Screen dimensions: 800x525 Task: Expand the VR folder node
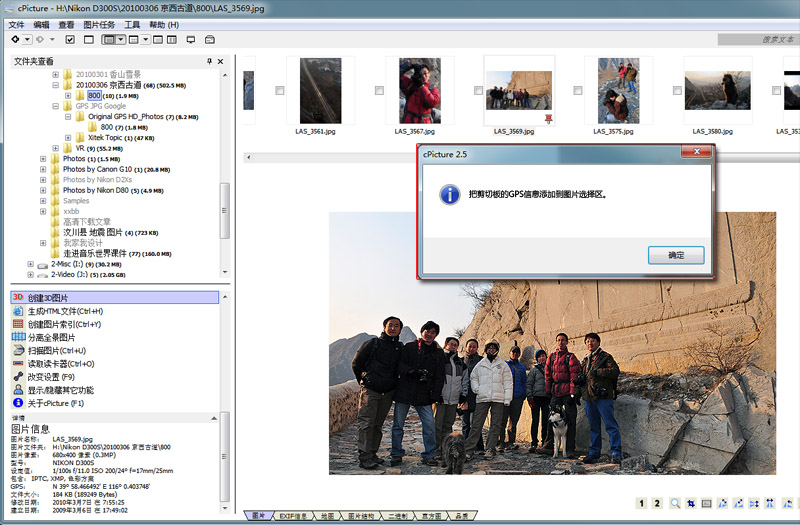pos(54,148)
